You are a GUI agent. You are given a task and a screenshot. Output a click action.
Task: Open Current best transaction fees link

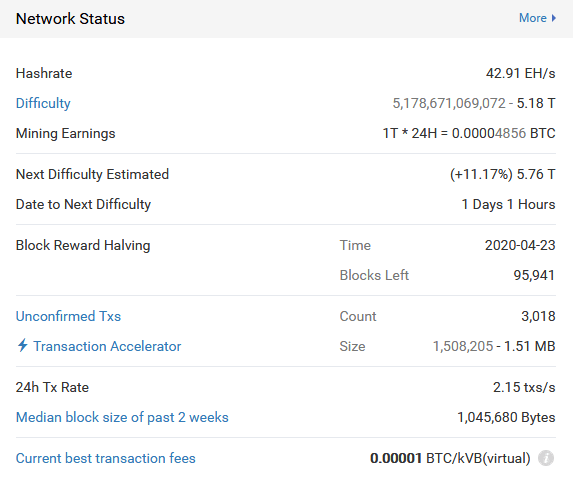(x=106, y=458)
